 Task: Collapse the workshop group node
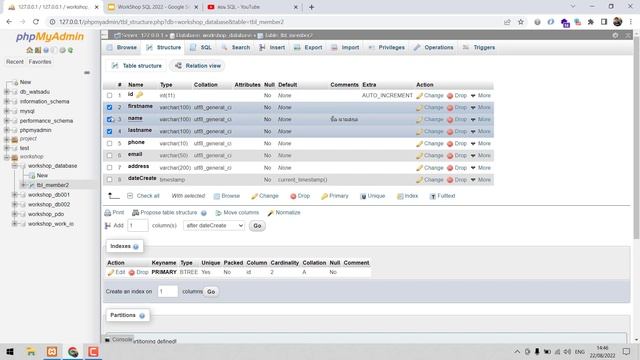coord(7,157)
